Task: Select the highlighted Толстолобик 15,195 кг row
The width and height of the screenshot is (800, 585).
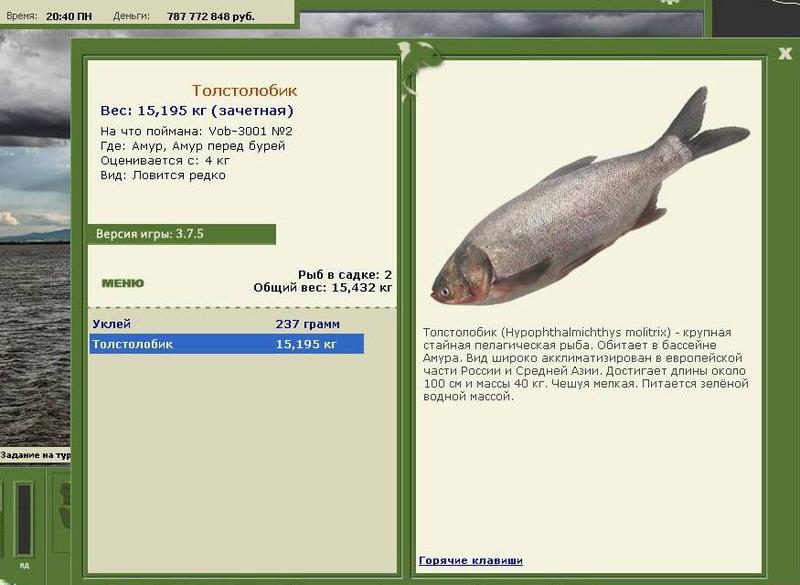Action: point(227,344)
